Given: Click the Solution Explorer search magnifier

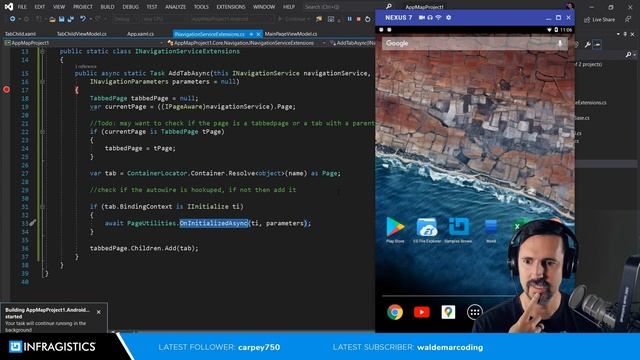Looking at the screenshot, I should tap(629, 54).
